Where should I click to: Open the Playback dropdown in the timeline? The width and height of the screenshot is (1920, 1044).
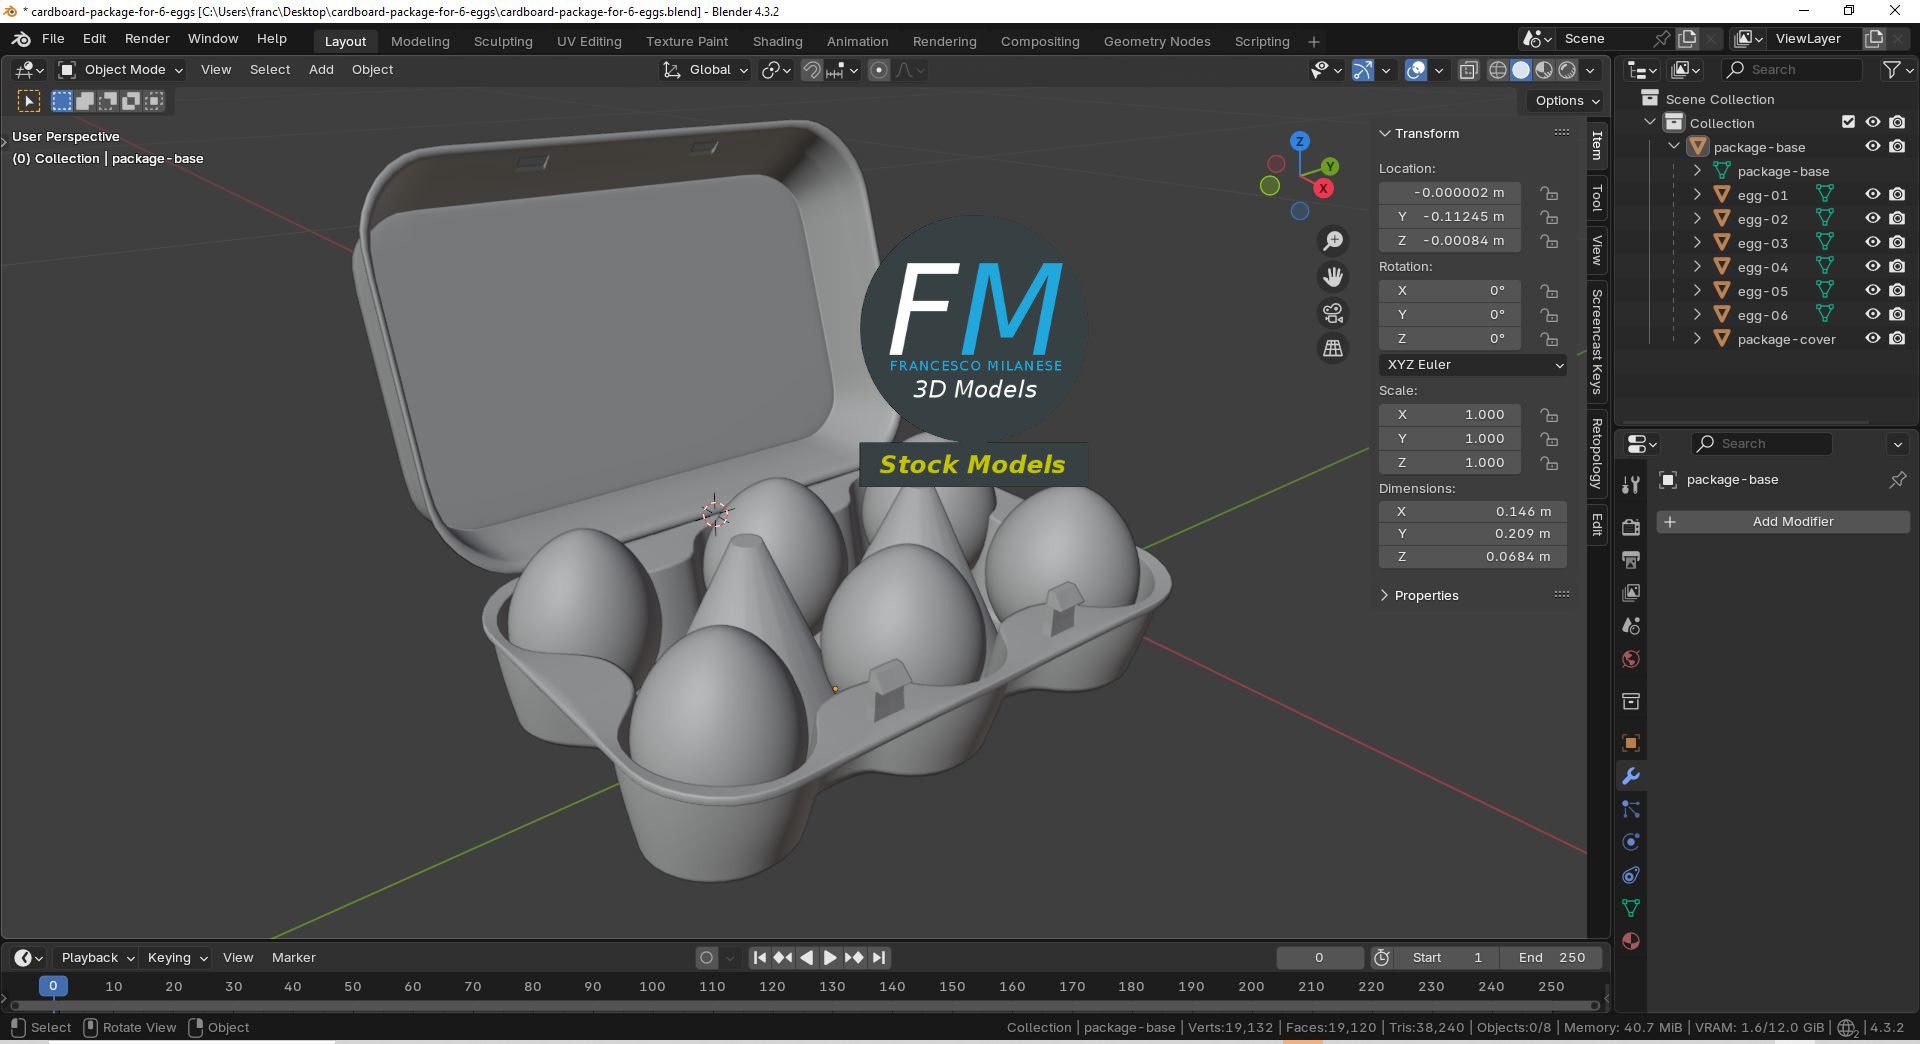click(x=97, y=958)
